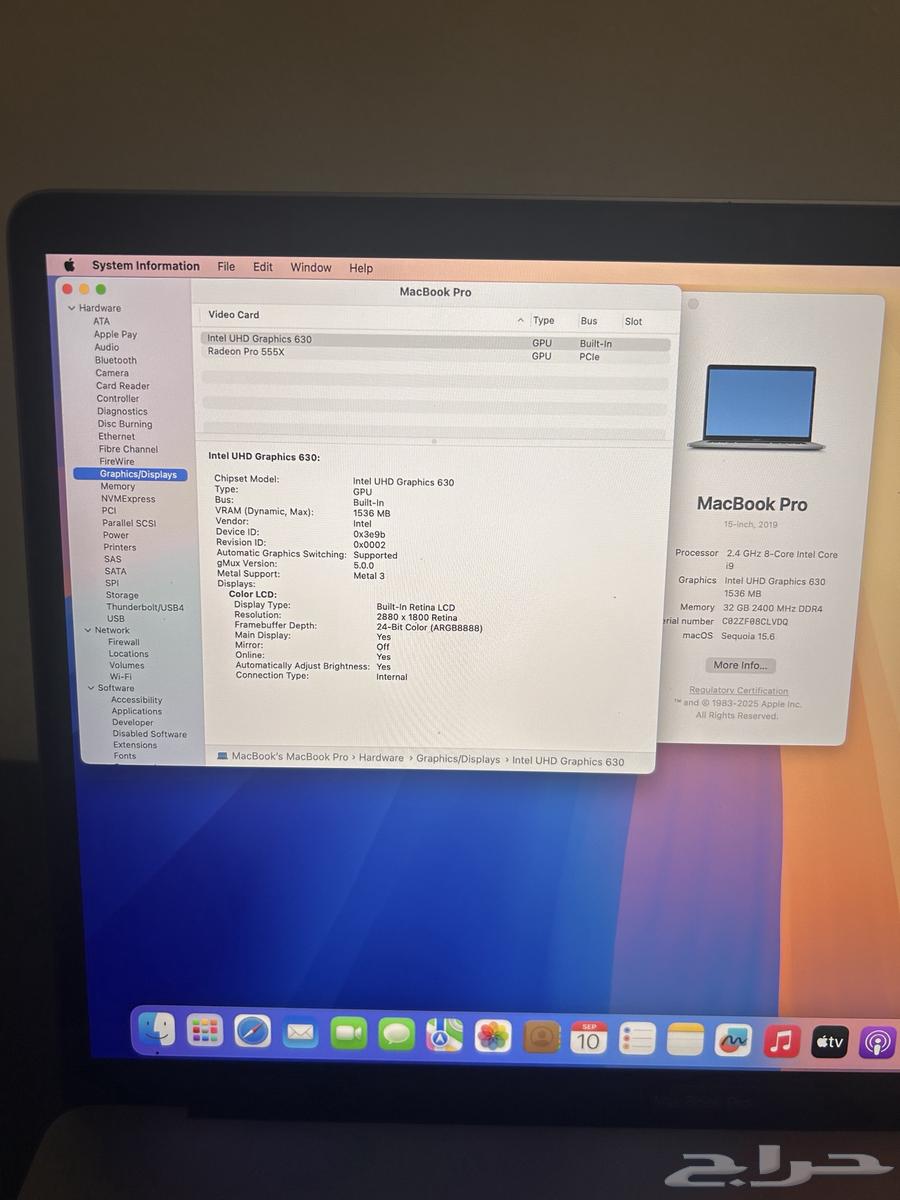Open Calendar from the Dock
The height and width of the screenshot is (1200, 900).
click(589, 1038)
